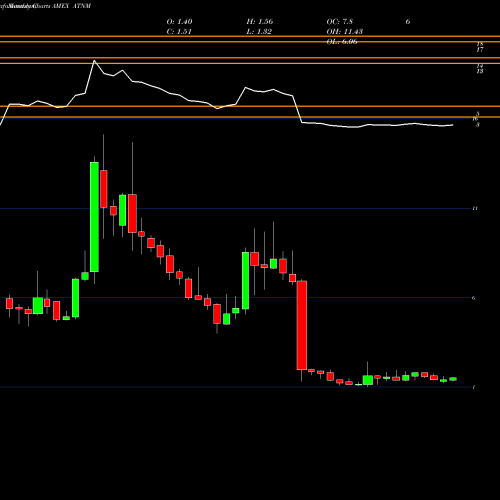Click the 13 label on the upper axis
Image resolution: width=500 pixels, height=500 pixels.
point(480,71)
